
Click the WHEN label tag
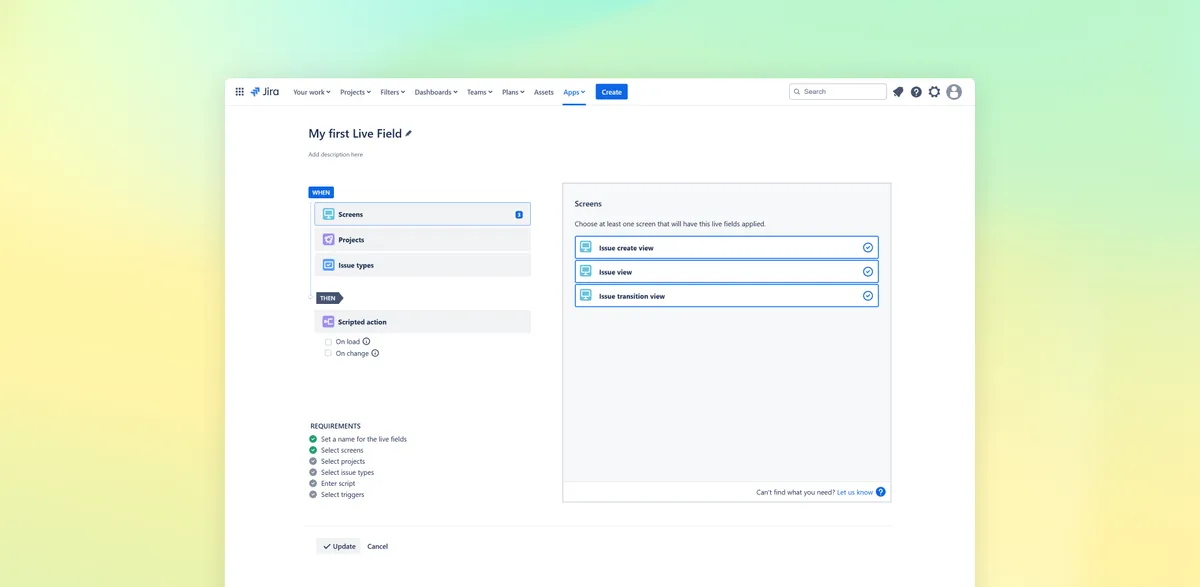pos(321,192)
